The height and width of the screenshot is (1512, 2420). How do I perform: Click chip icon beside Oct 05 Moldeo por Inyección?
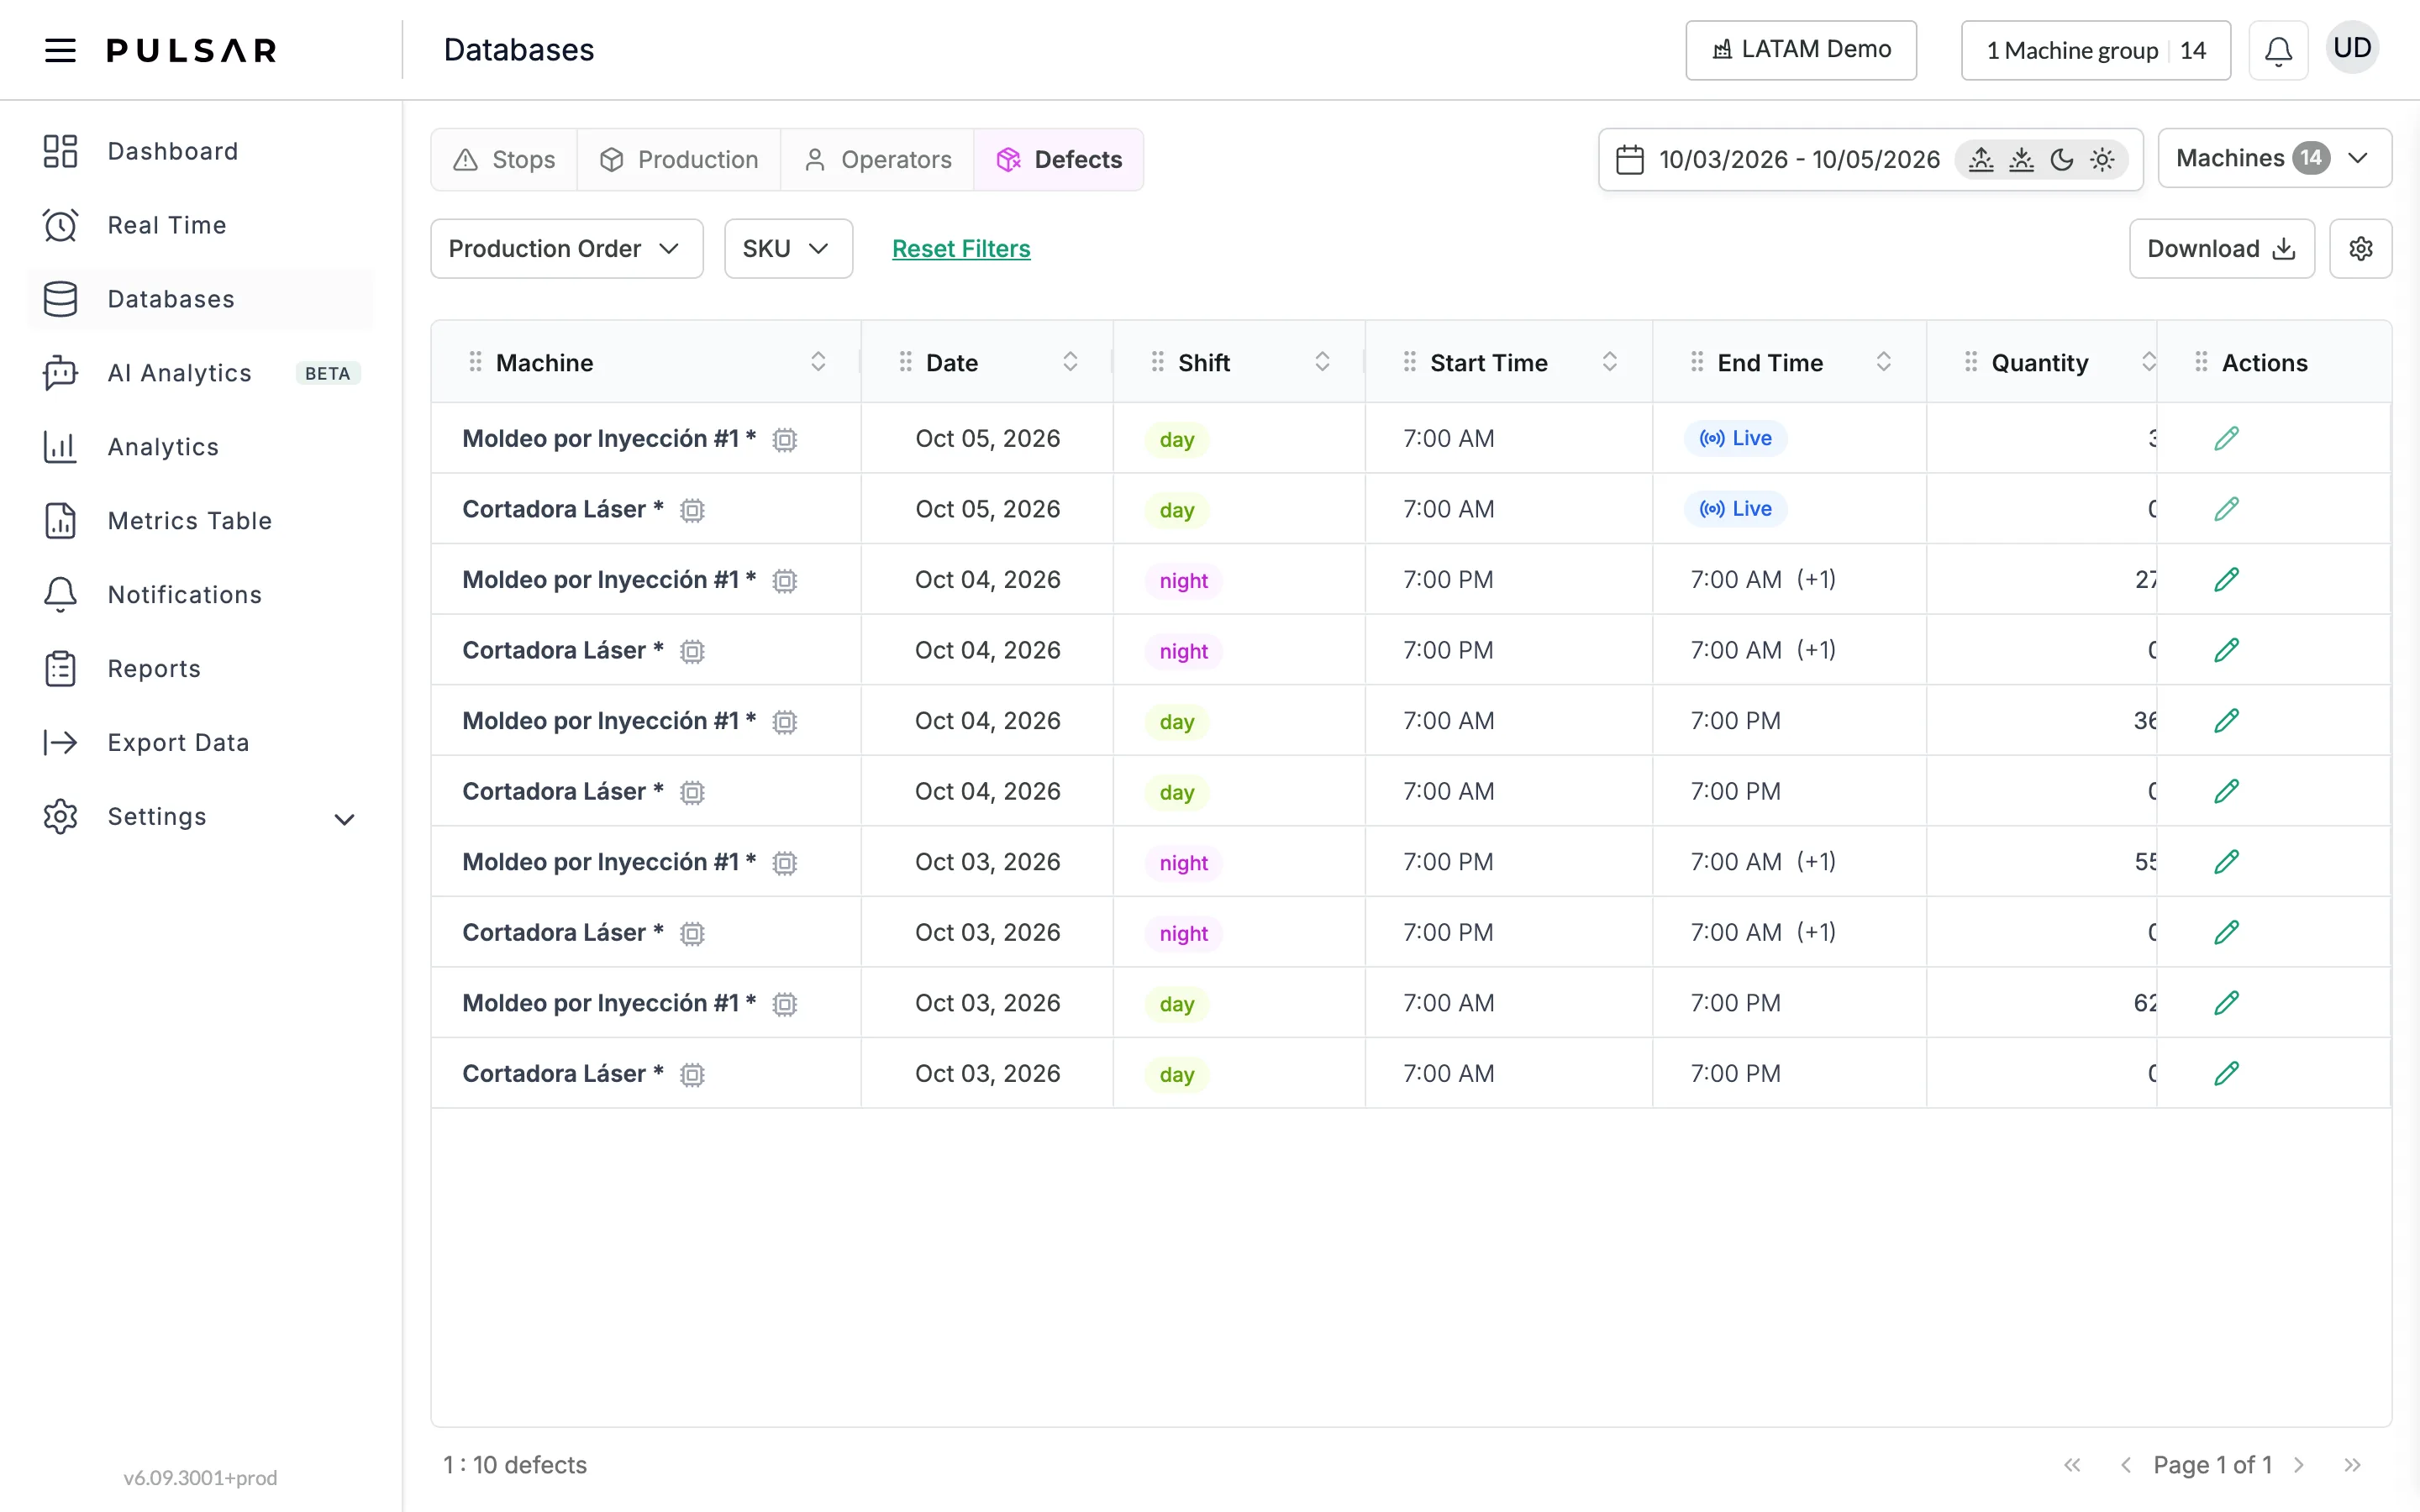click(x=785, y=439)
